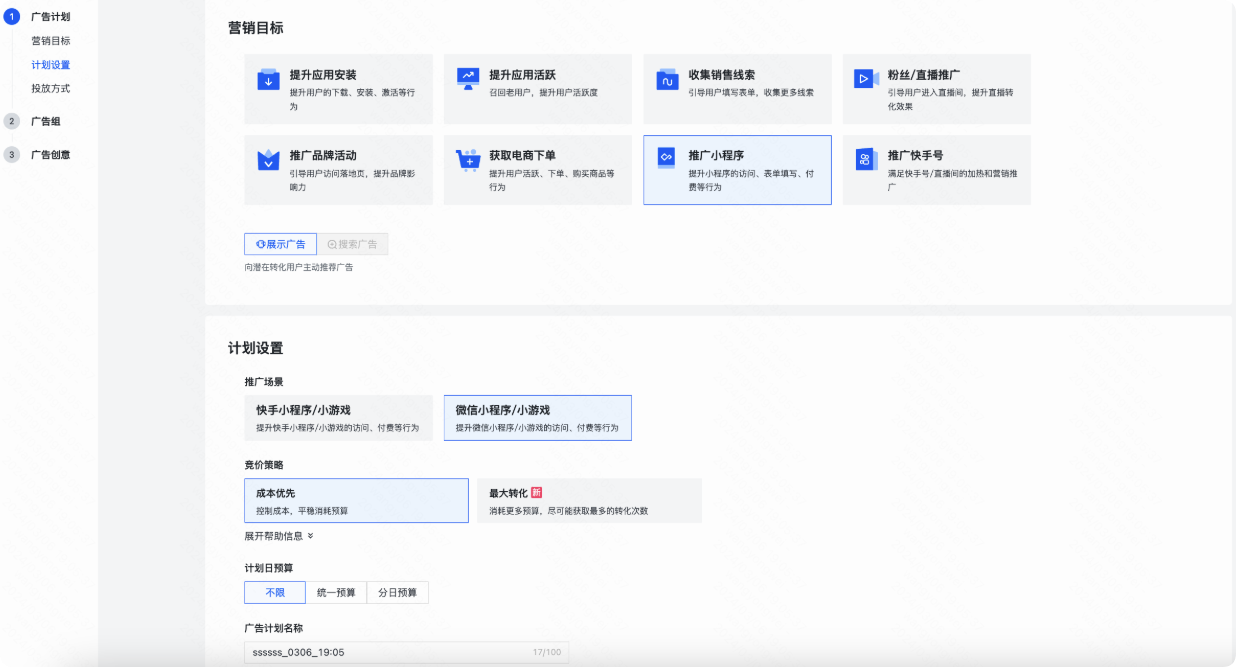Image resolution: width=1236 pixels, height=667 pixels.
Task: Set daily budget to 不限
Action: pyautogui.click(x=275, y=593)
